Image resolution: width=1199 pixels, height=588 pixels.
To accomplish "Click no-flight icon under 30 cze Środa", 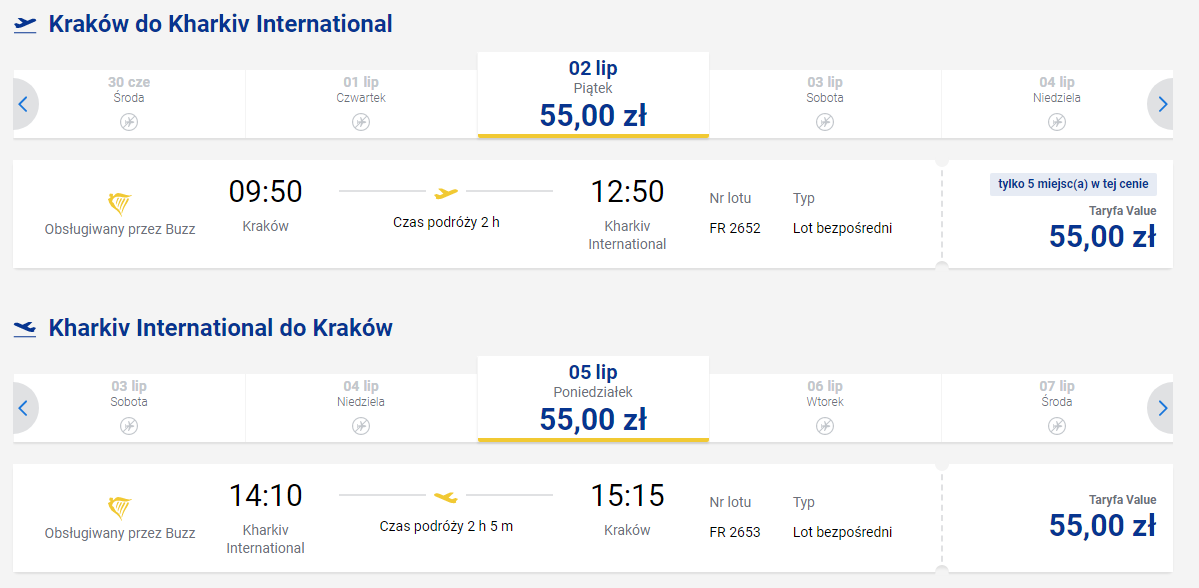I will click(x=129, y=122).
